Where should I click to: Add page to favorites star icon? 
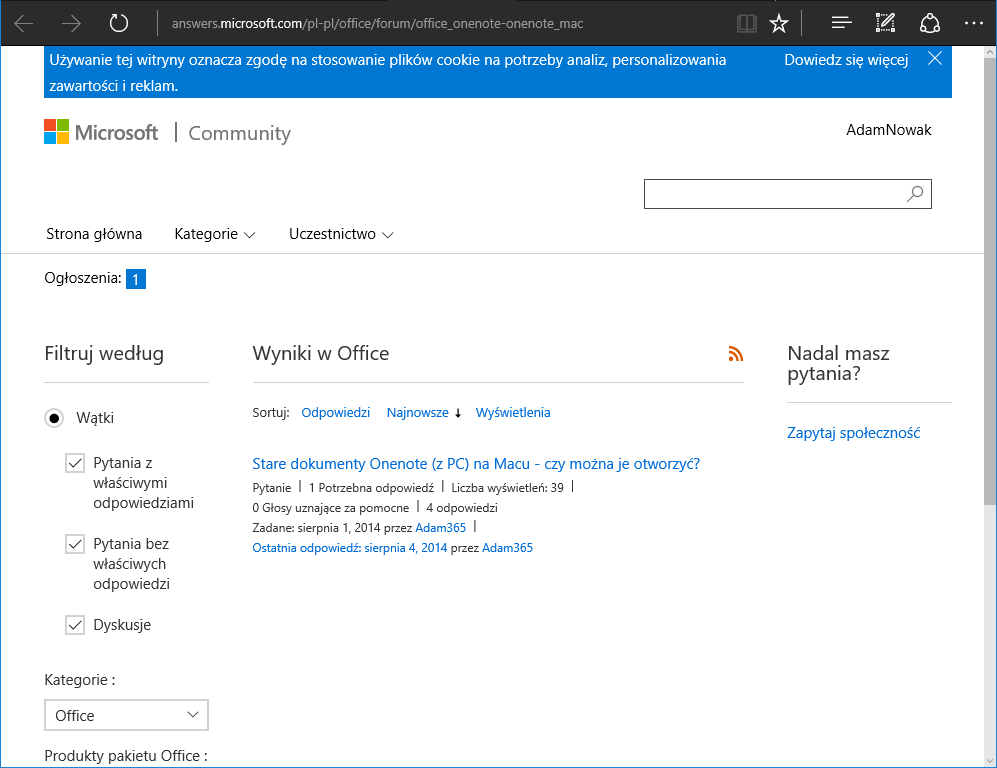click(779, 24)
